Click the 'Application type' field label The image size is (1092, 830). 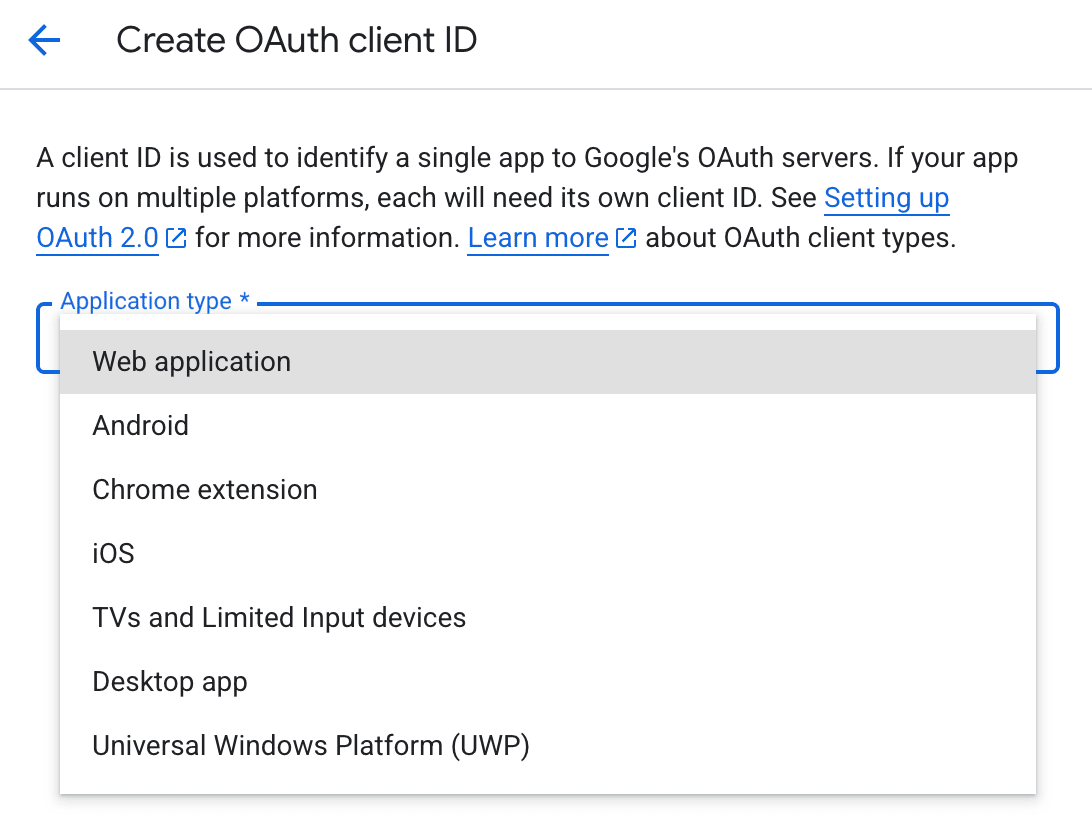(x=146, y=301)
